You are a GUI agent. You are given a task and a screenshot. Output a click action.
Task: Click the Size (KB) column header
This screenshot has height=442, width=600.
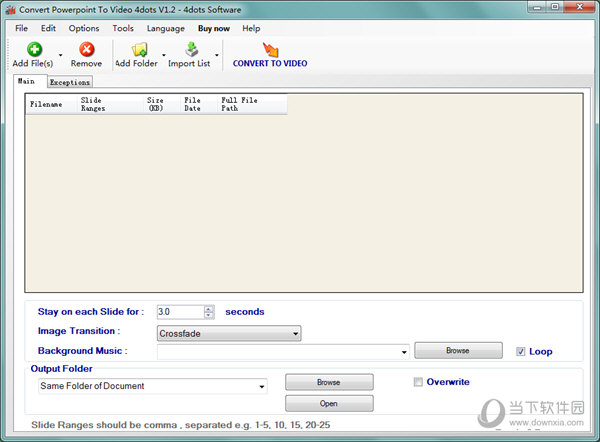point(161,104)
